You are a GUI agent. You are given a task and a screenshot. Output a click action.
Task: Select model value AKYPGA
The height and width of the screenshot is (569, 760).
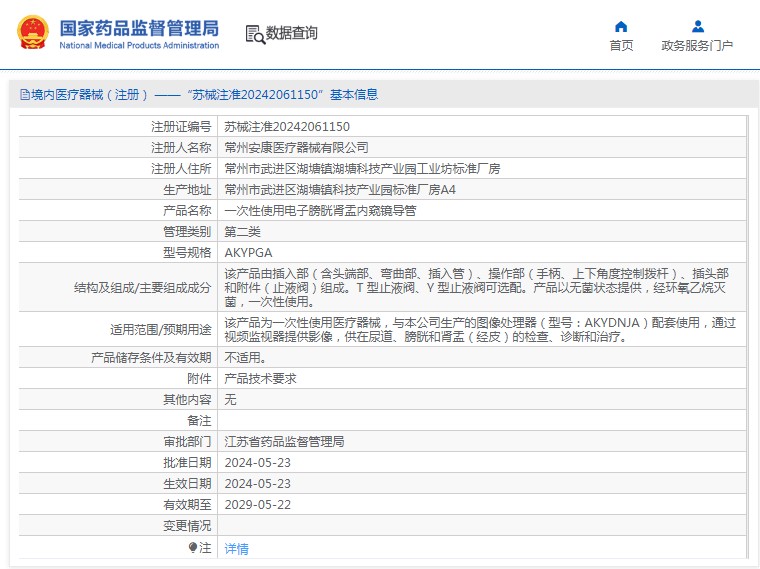(x=248, y=253)
